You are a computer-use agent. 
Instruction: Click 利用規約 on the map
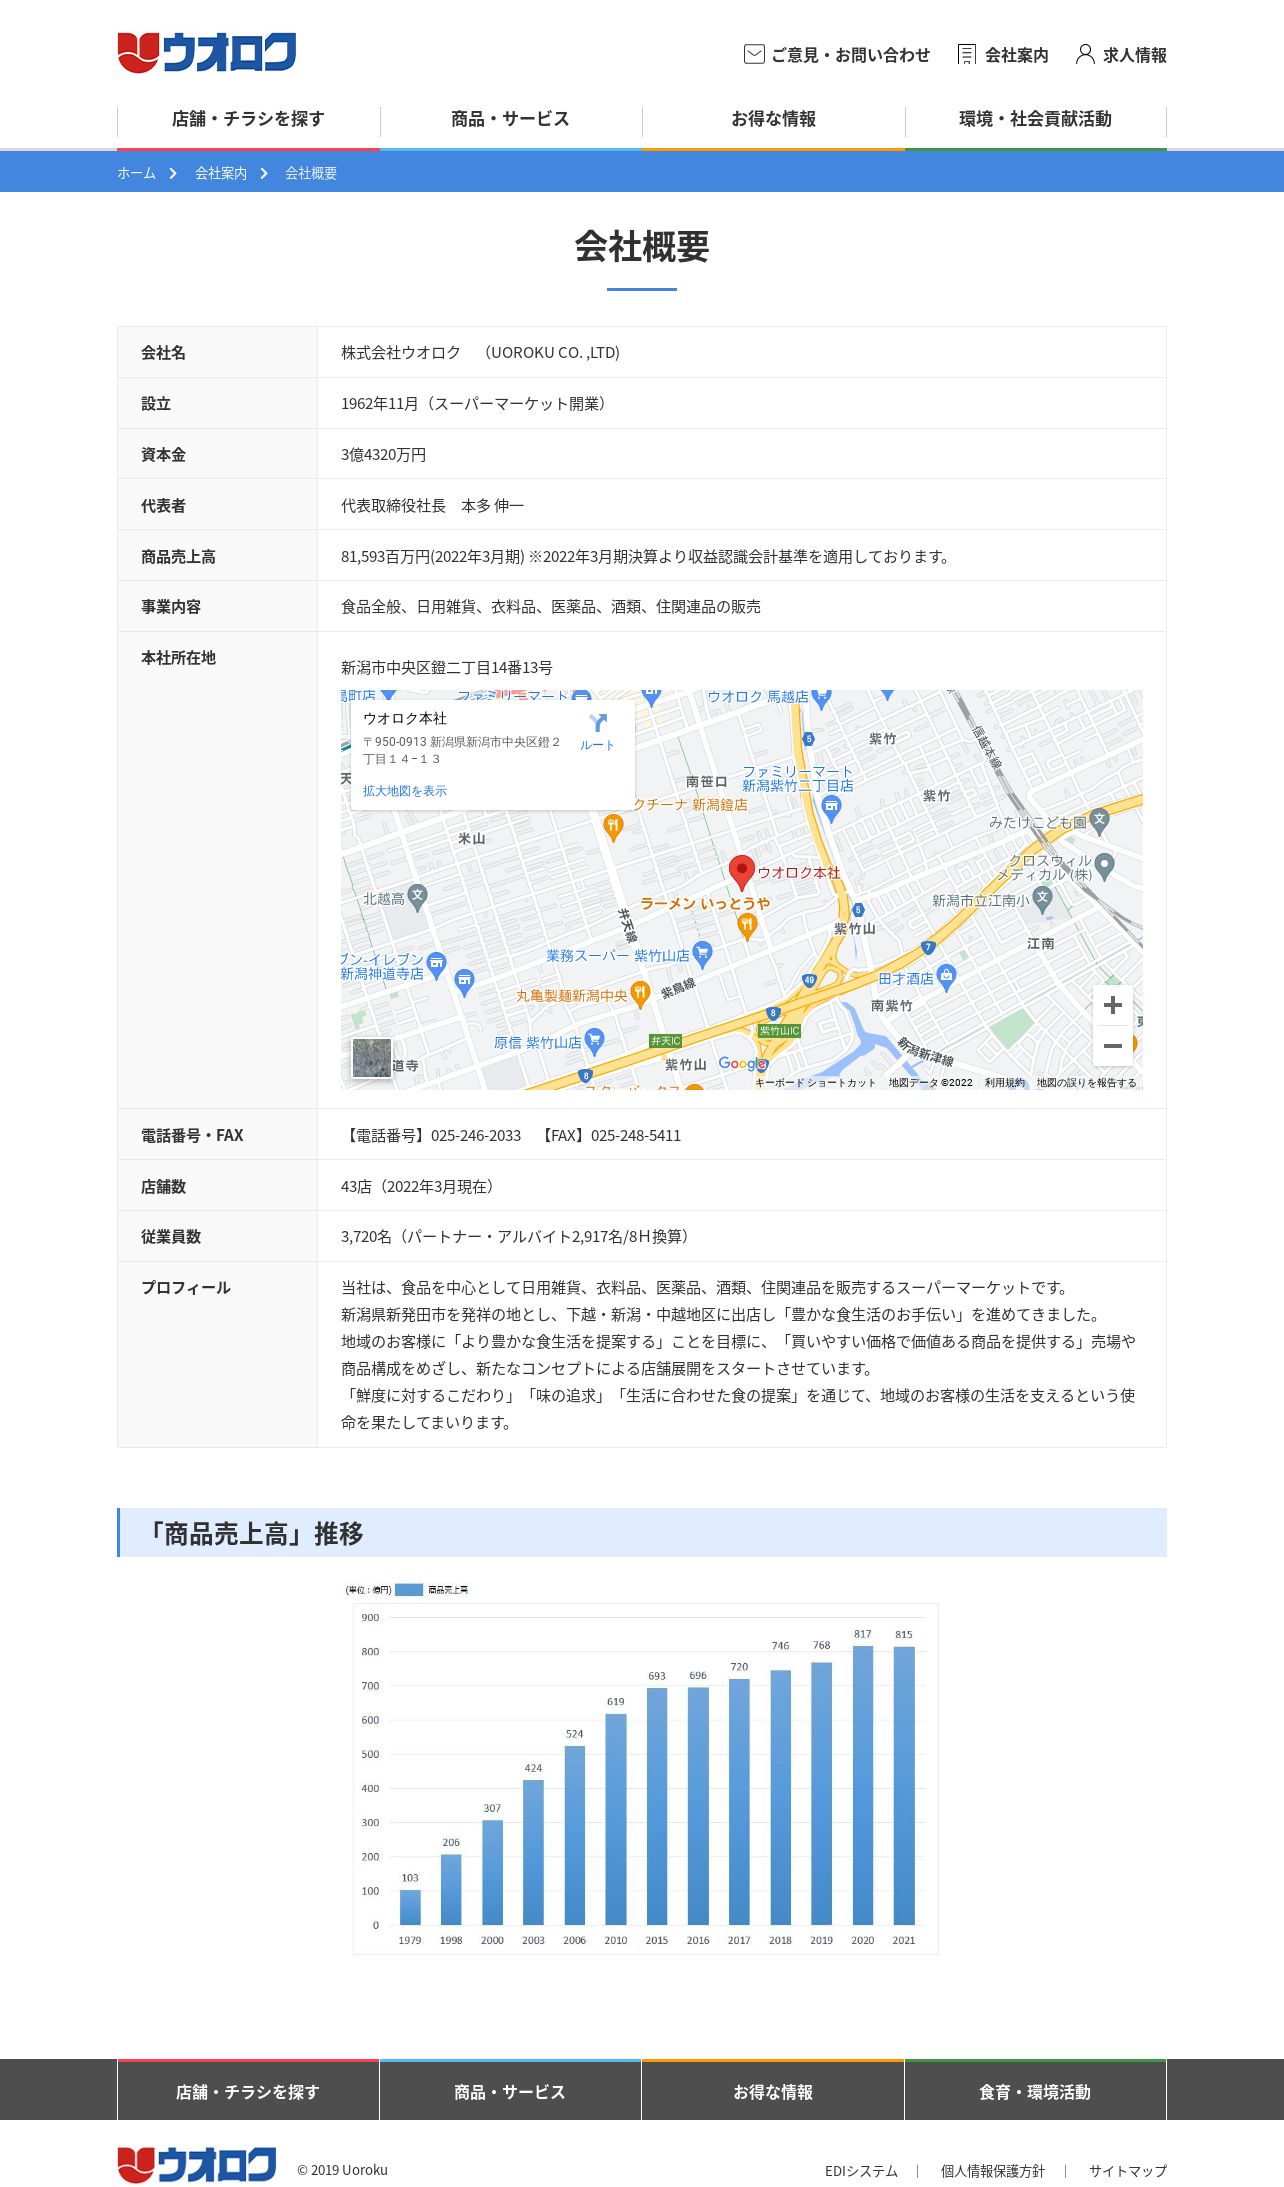1005,1083
